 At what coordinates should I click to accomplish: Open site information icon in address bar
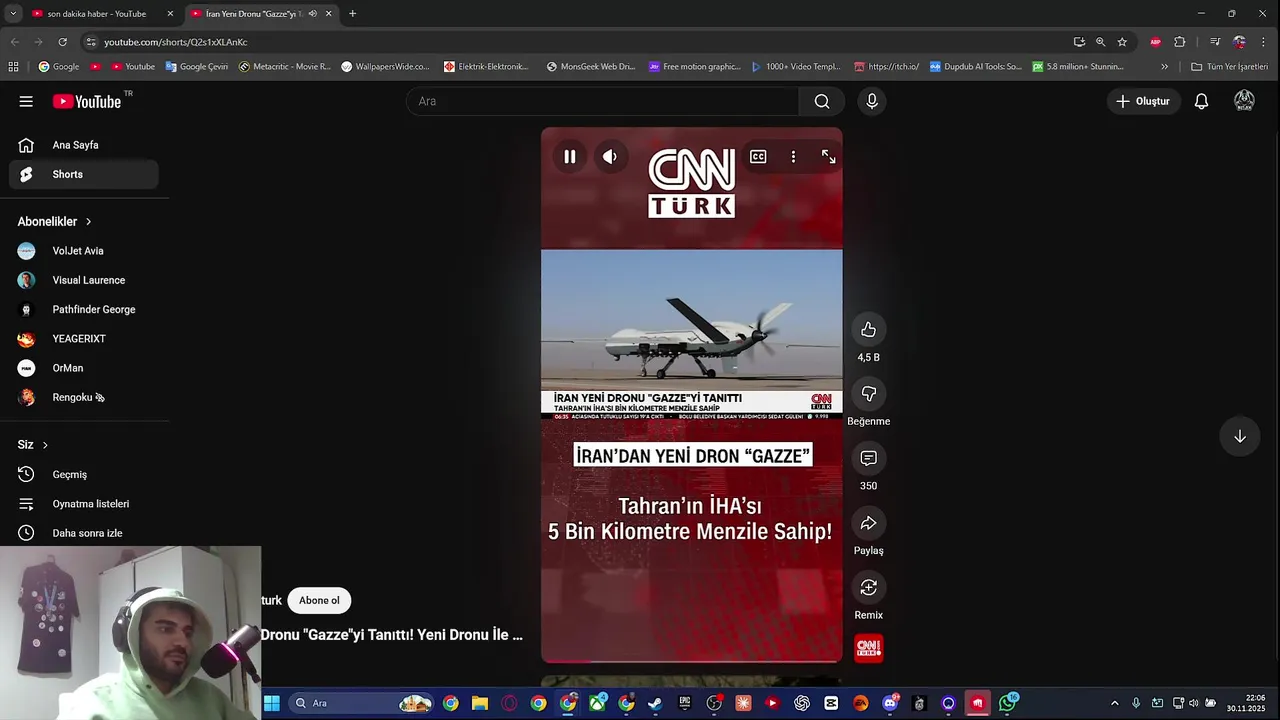[x=90, y=42]
